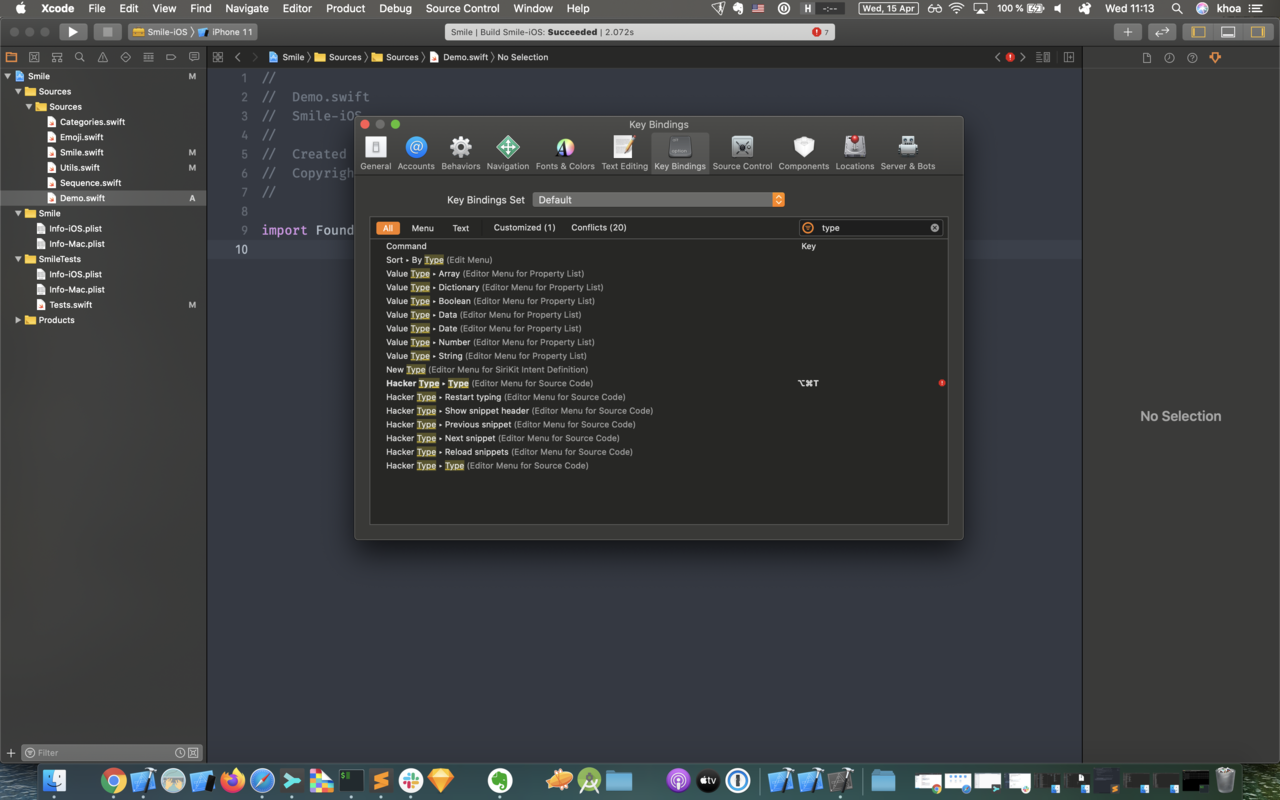The height and width of the screenshot is (800, 1280).
Task: Open the Wi-Fi menu bar icon
Action: click(x=957, y=8)
